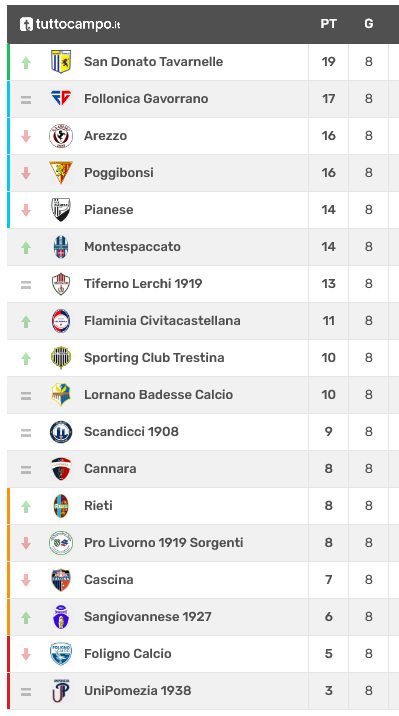Open the Pro Livorno 1919 Sorgenti link
This screenshot has height=716, width=399.
coord(163,542)
